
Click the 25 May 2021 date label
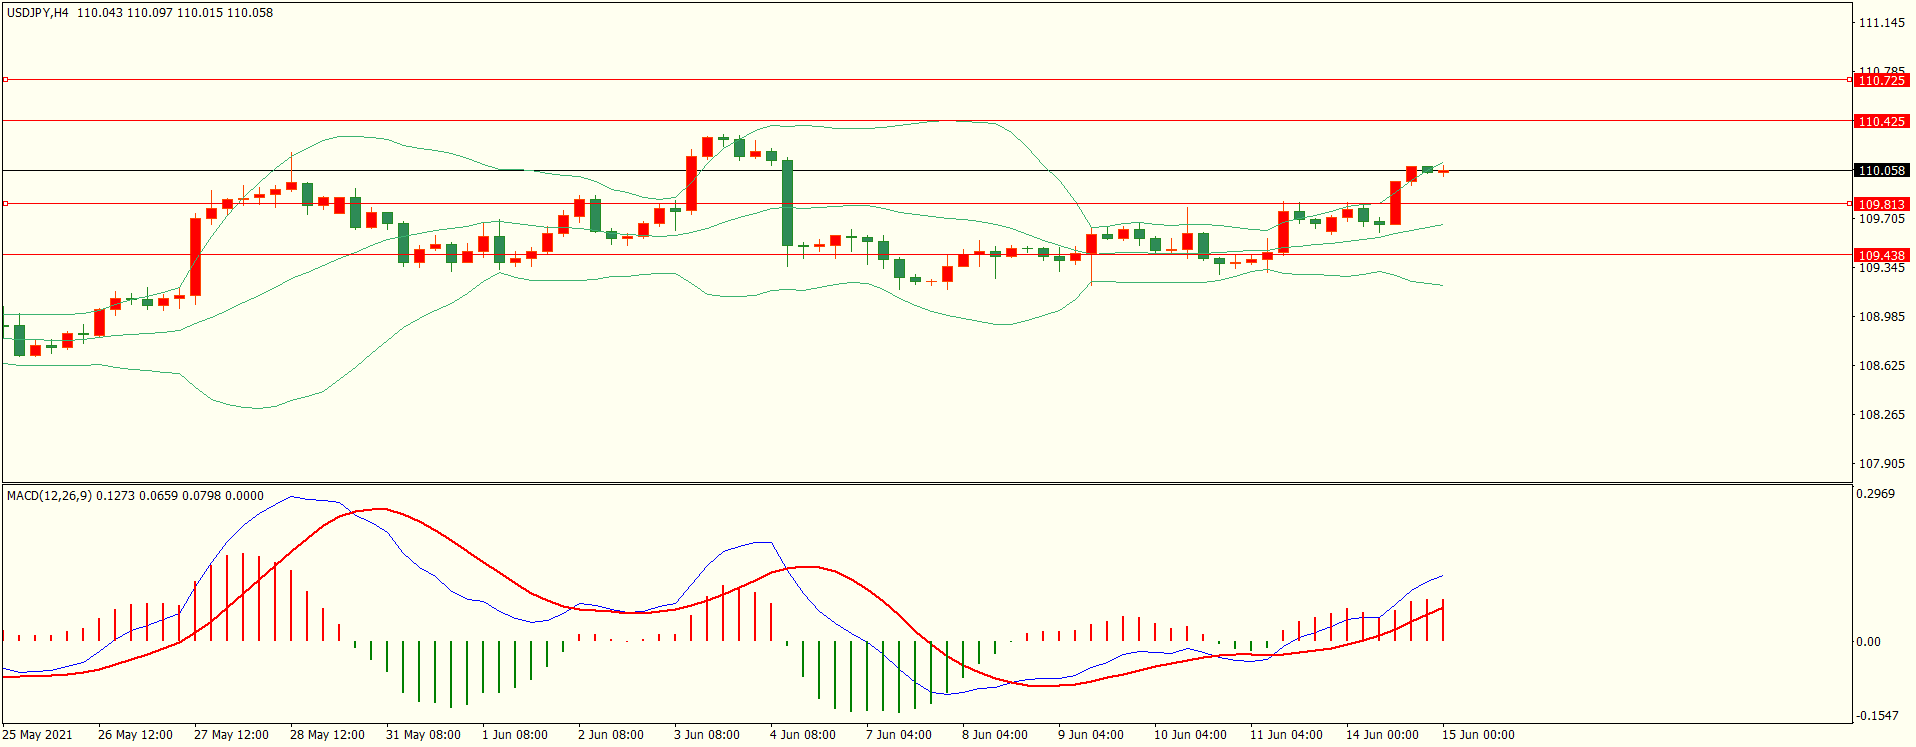click(38, 735)
